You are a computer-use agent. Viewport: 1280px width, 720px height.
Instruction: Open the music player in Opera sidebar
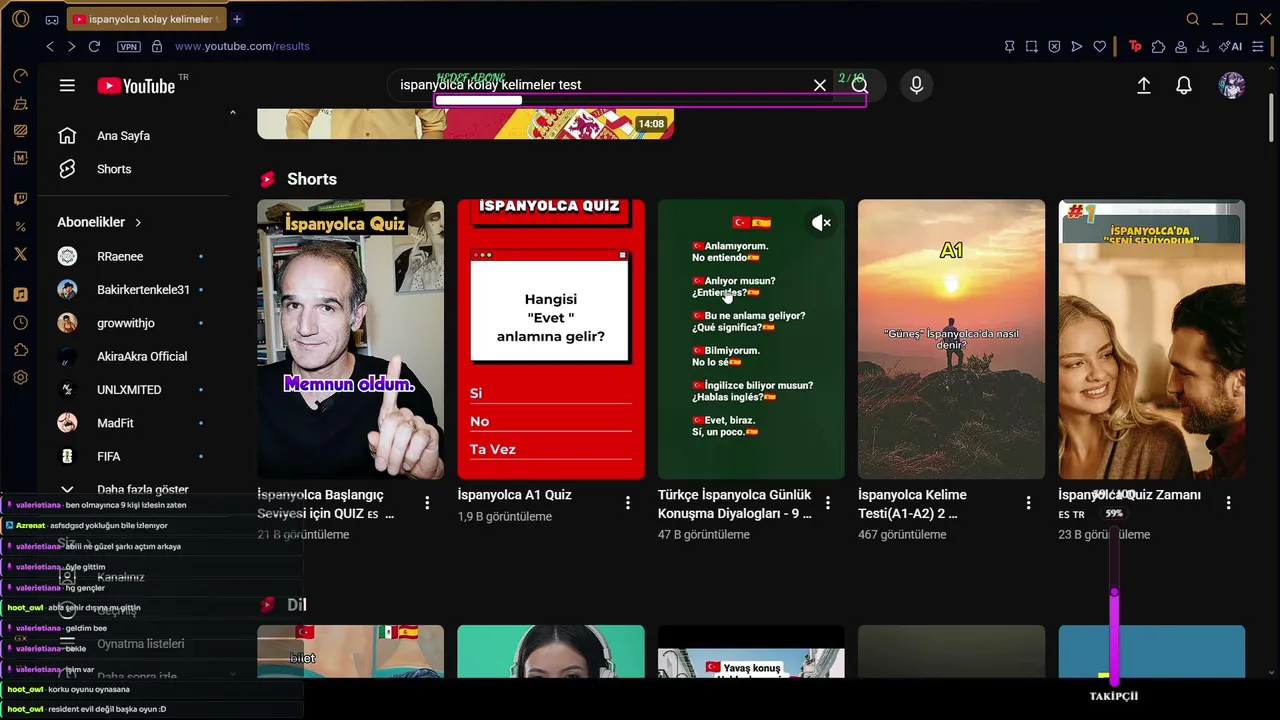(20, 295)
